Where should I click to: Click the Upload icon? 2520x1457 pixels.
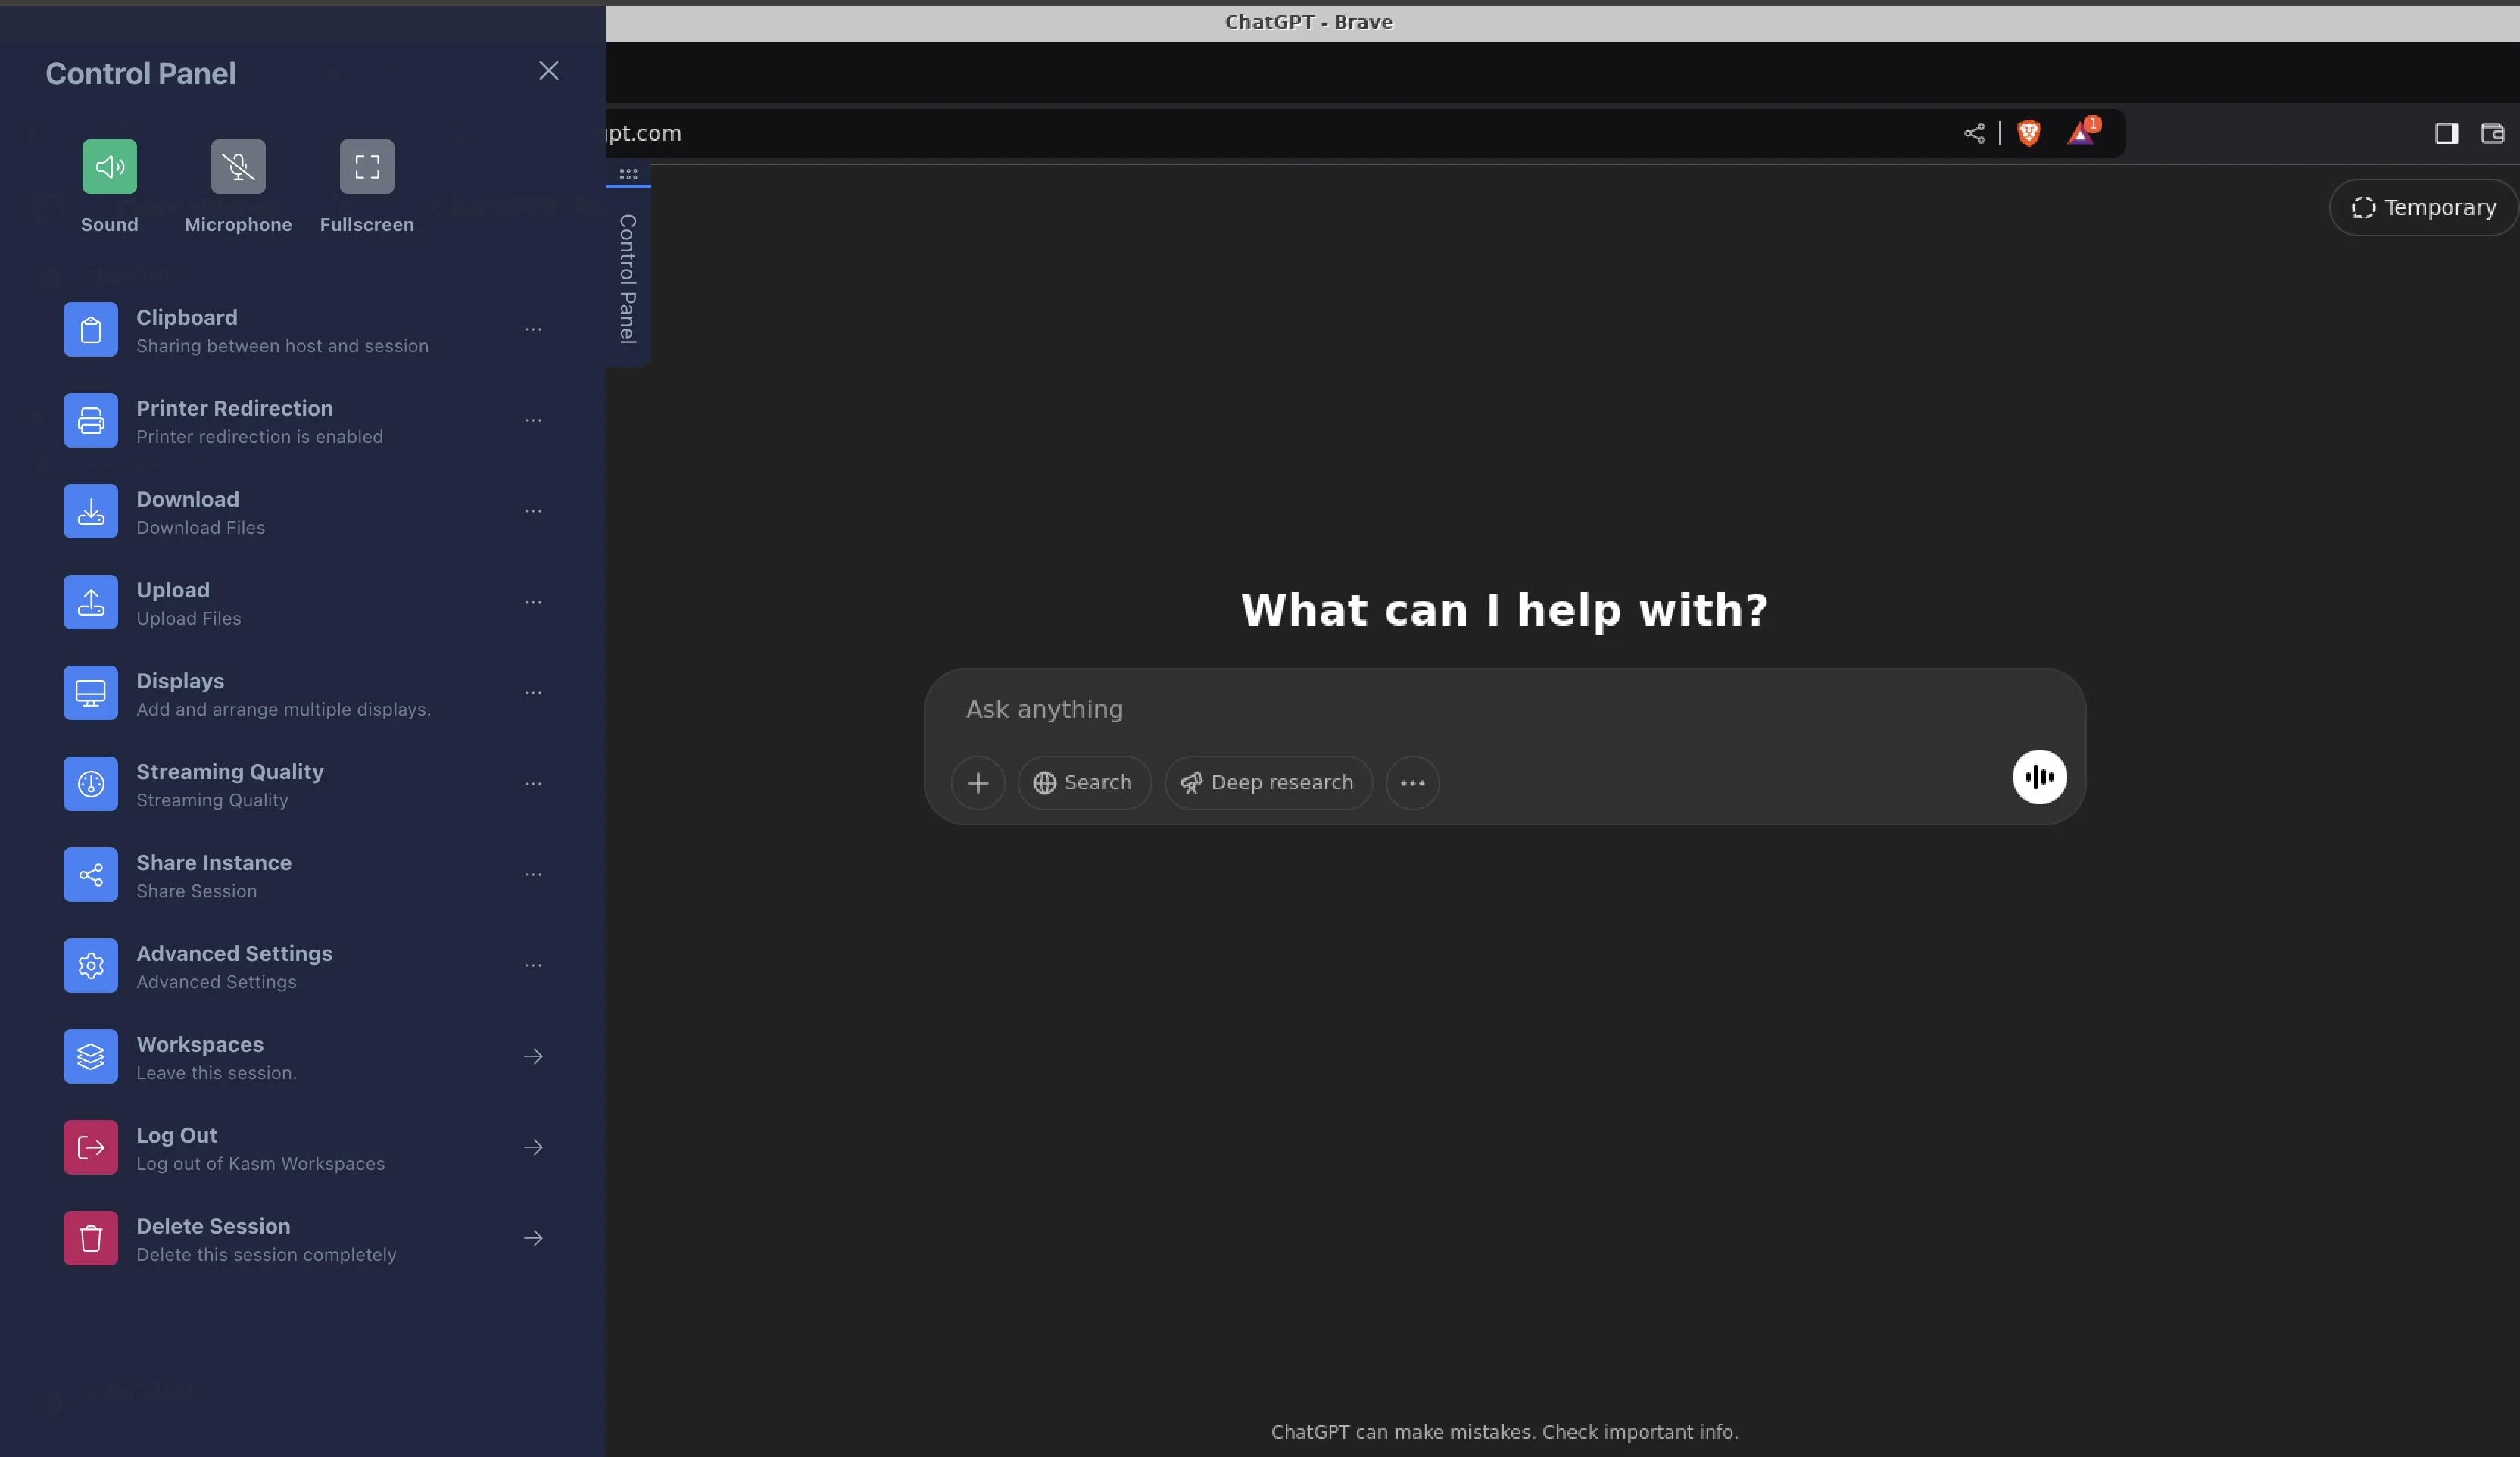(91, 603)
